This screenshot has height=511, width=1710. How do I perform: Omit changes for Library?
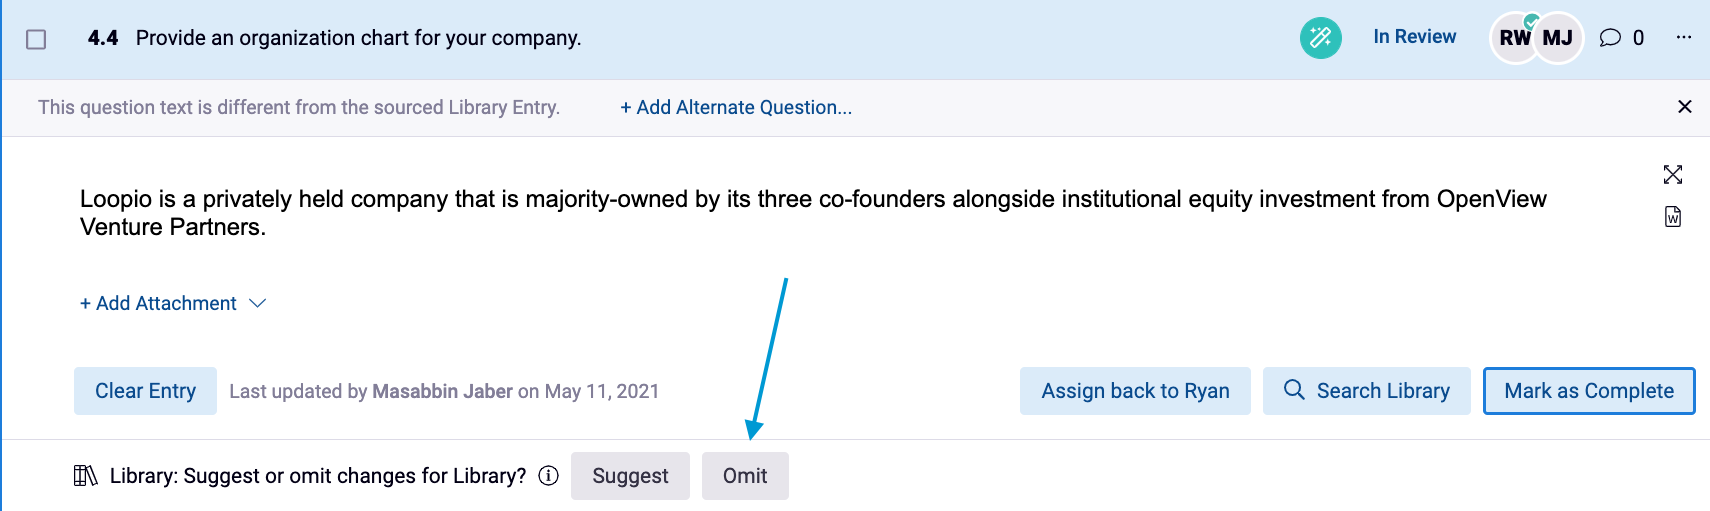[x=745, y=476]
